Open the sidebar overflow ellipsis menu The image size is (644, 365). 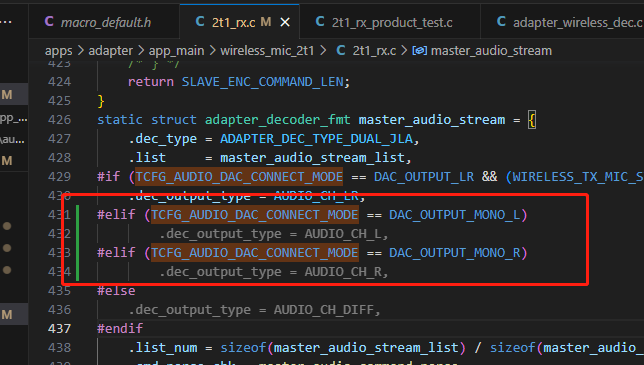click(x=6, y=21)
